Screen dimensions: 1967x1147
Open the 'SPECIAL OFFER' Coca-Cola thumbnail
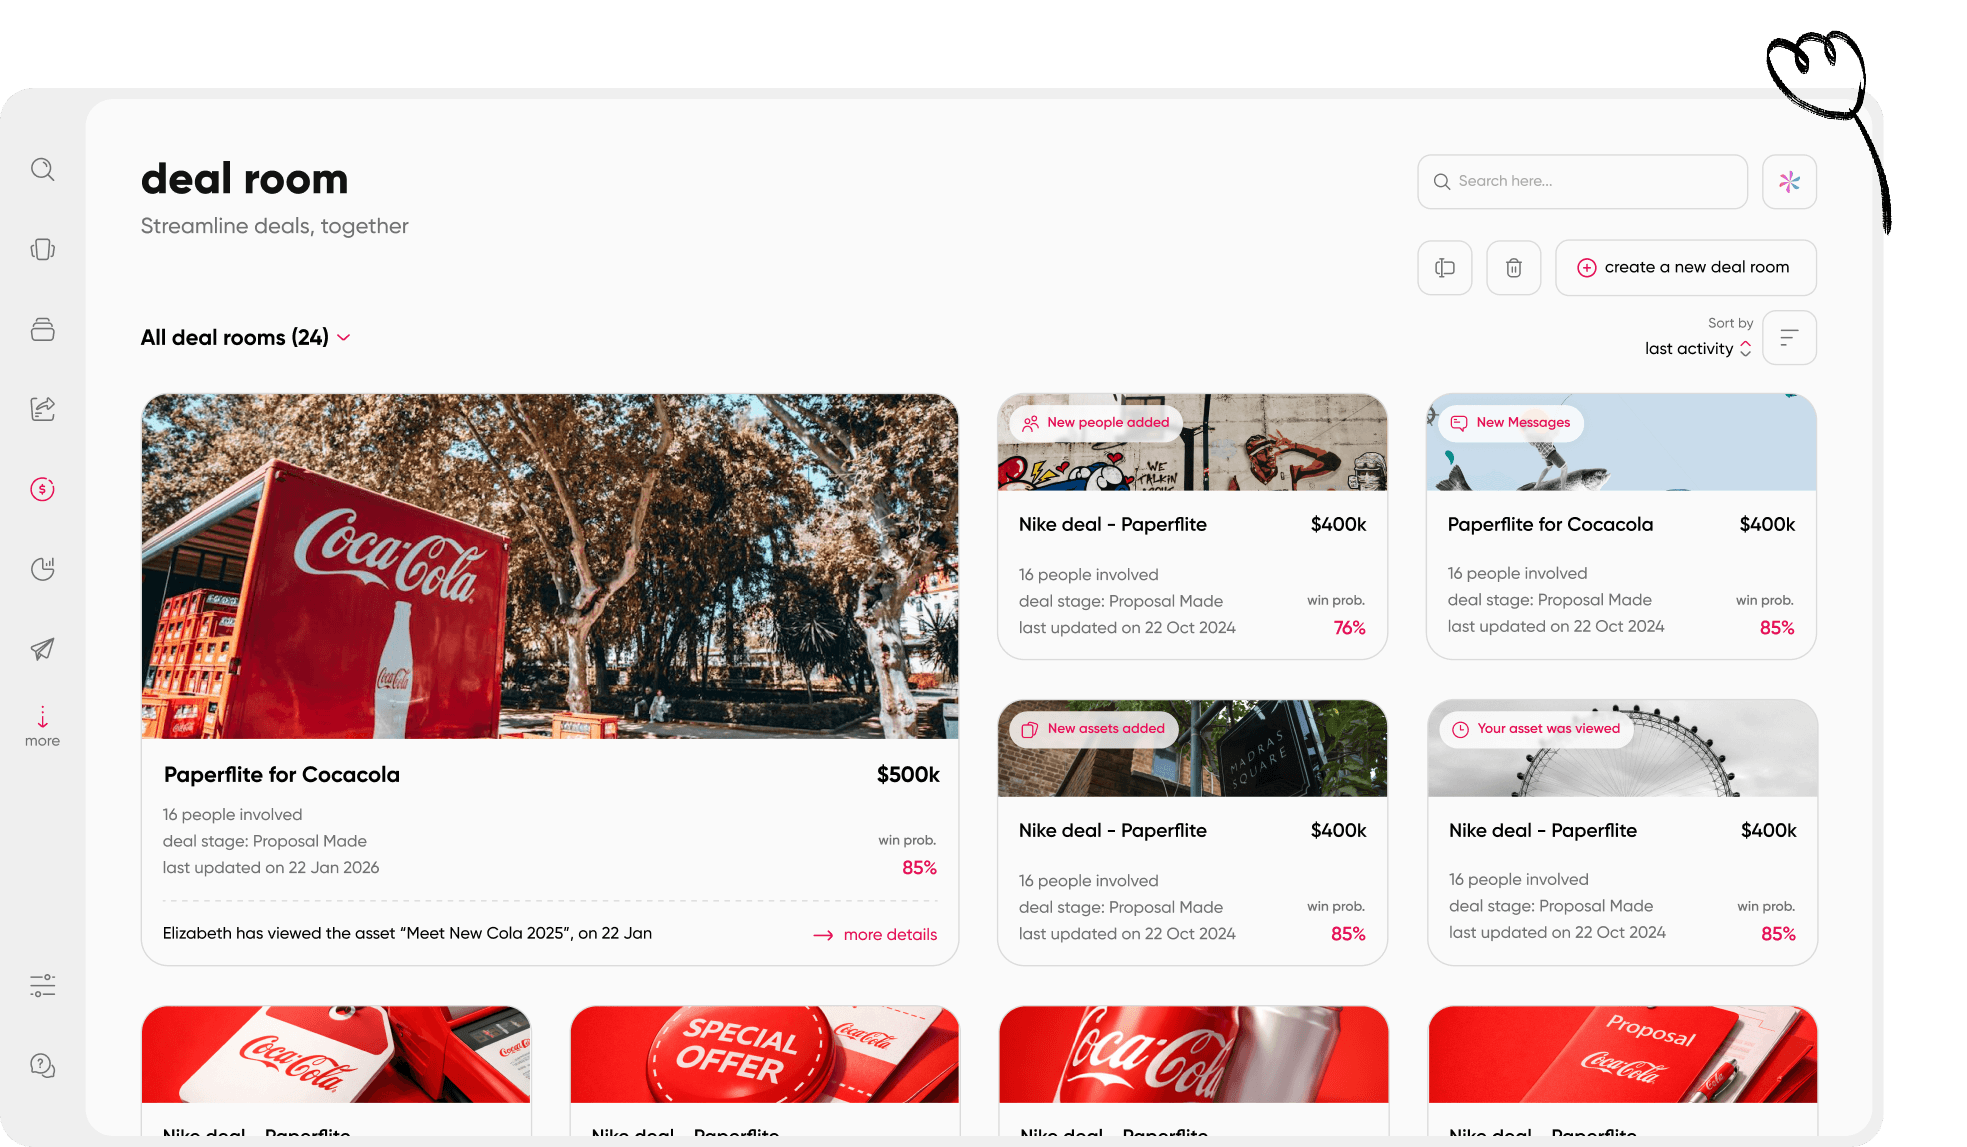pyautogui.click(x=765, y=1055)
